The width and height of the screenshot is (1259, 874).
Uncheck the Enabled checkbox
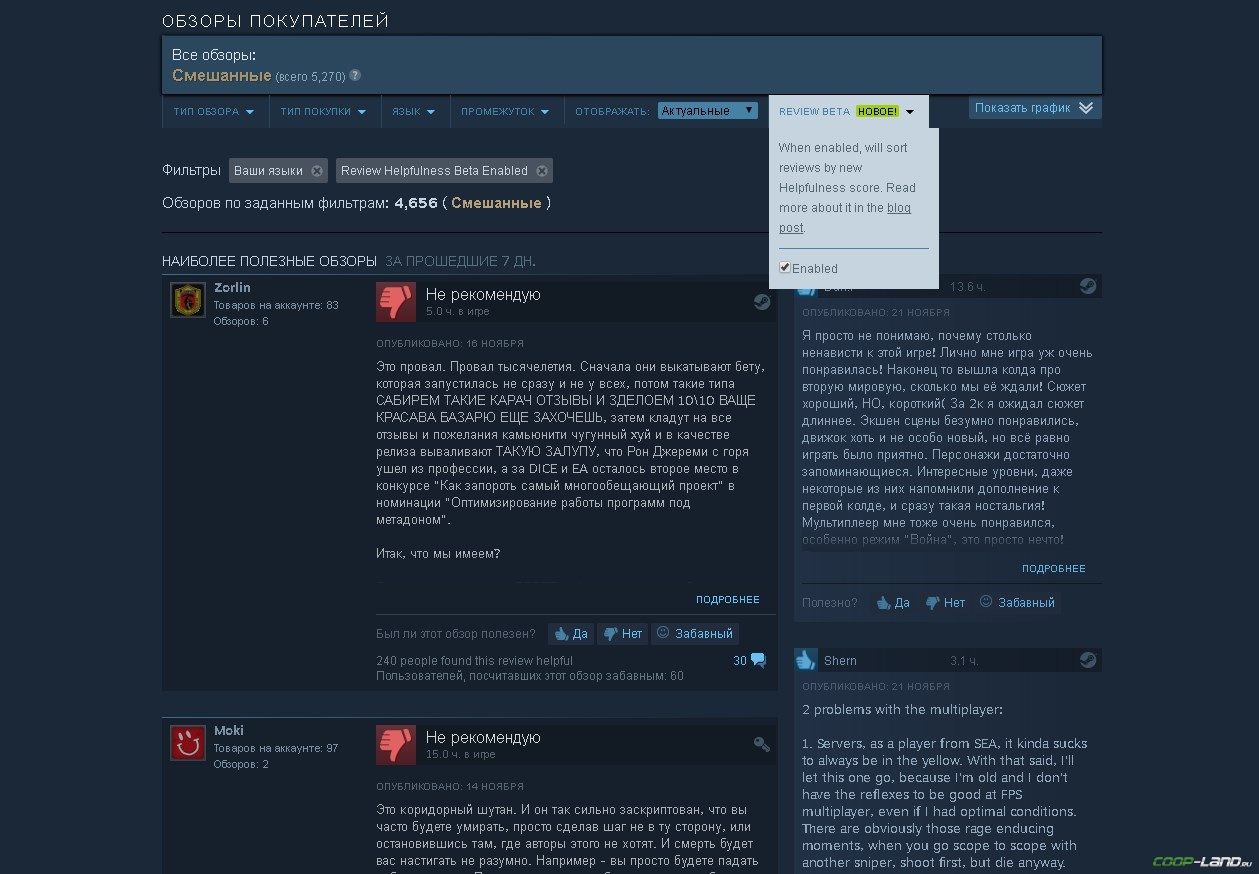tap(785, 268)
